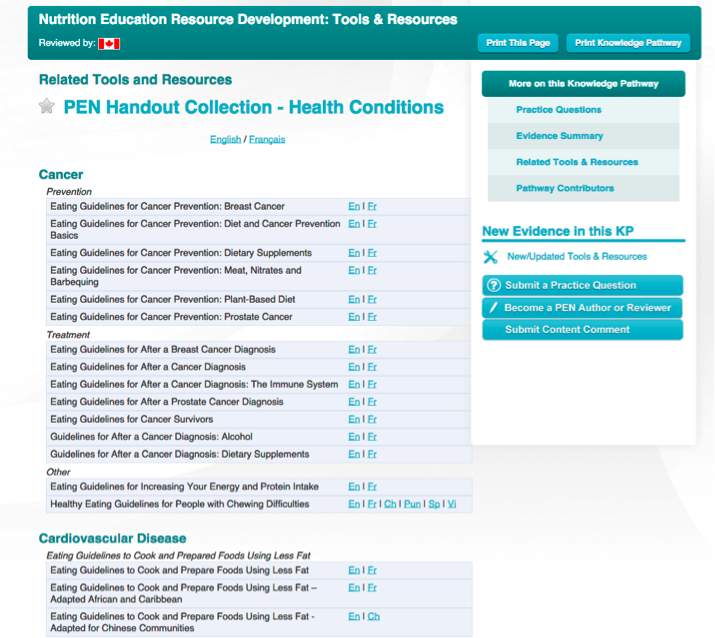Screen dimensions: 715x638
Task: Open Fr link for the Chewing Difficulties handout
Action: pos(372,504)
